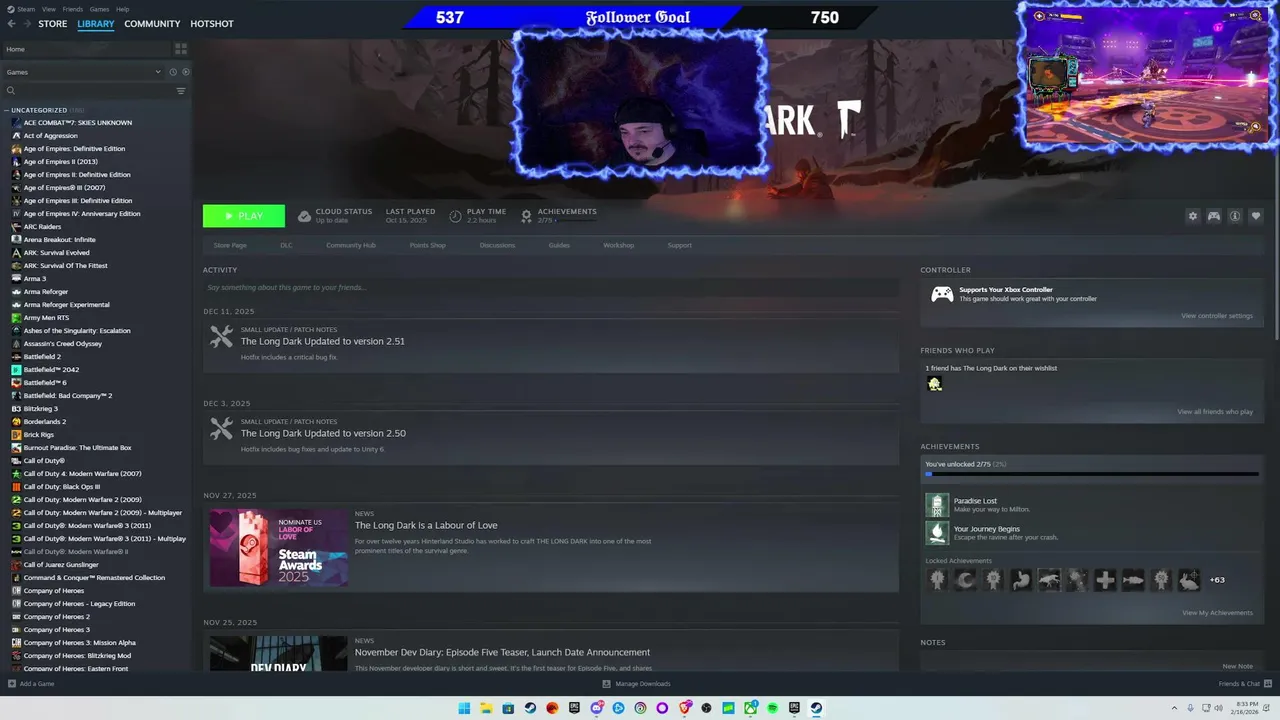This screenshot has height=720, width=1280.
Task: Click View My Achievements
Action: 1217,613
